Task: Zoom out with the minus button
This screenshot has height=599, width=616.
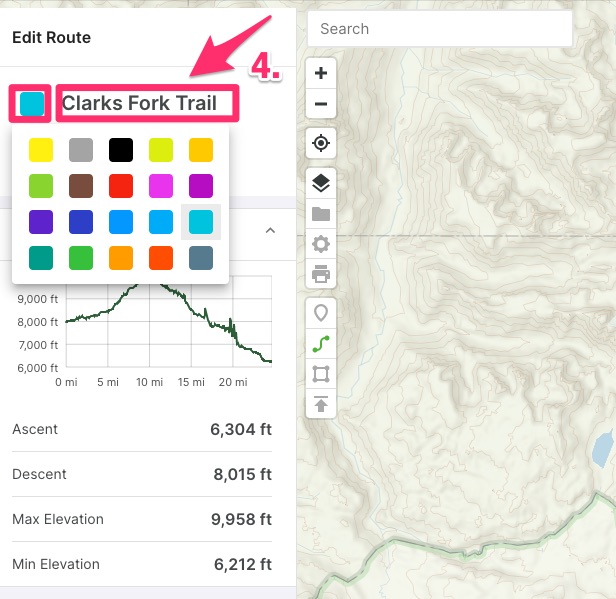Action: [x=321, y=104]
